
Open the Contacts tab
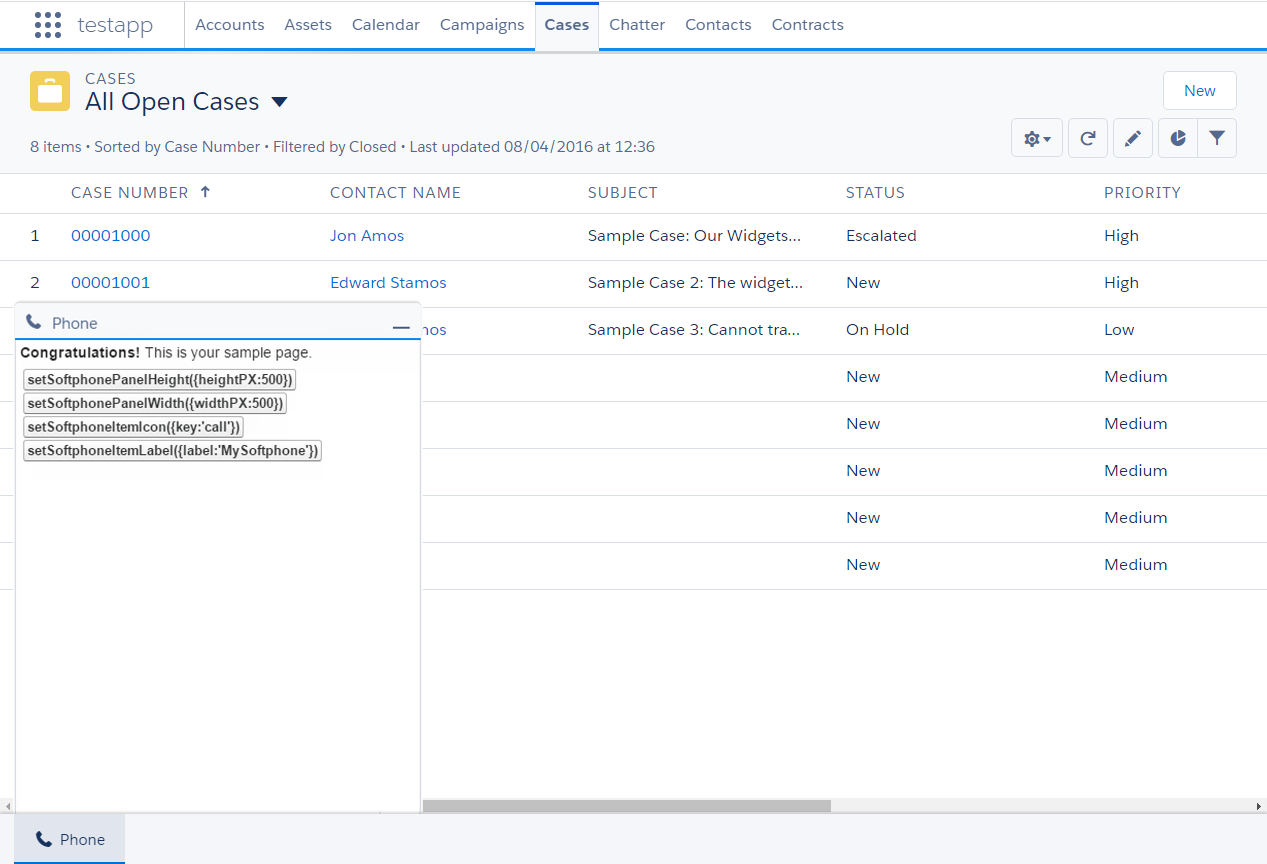point(718,24)
